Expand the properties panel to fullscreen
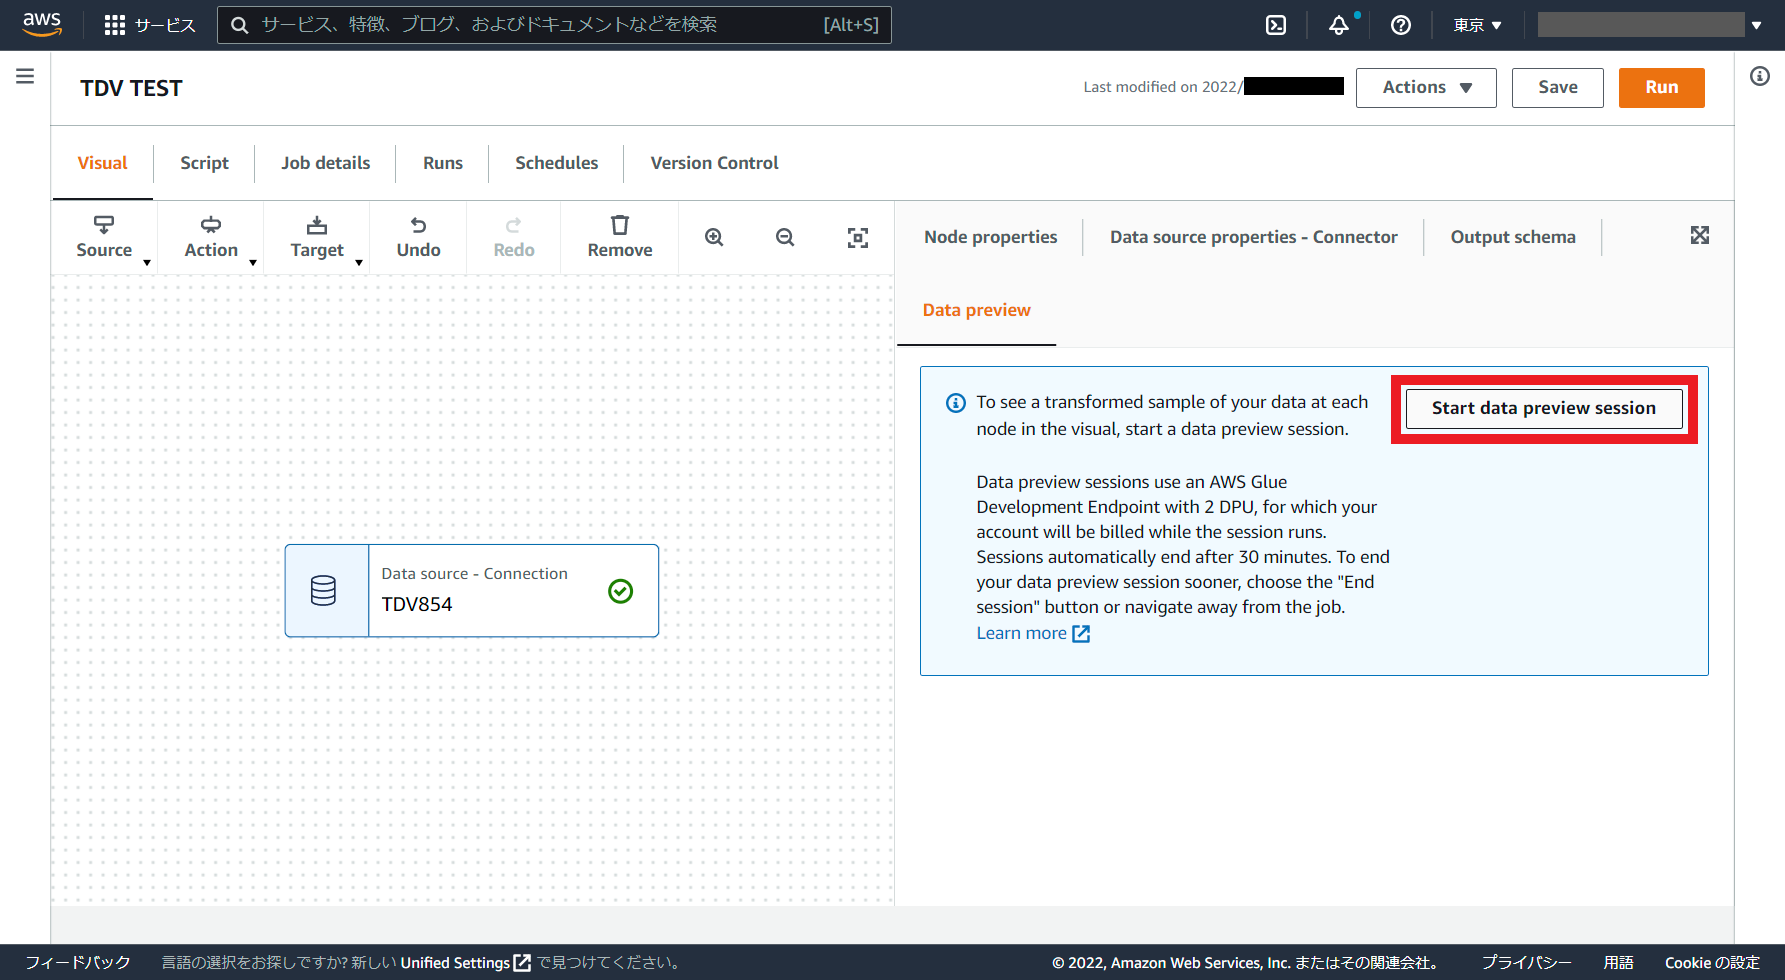This screenshot has height=980, width=1785. click(x=1700, y=235)
